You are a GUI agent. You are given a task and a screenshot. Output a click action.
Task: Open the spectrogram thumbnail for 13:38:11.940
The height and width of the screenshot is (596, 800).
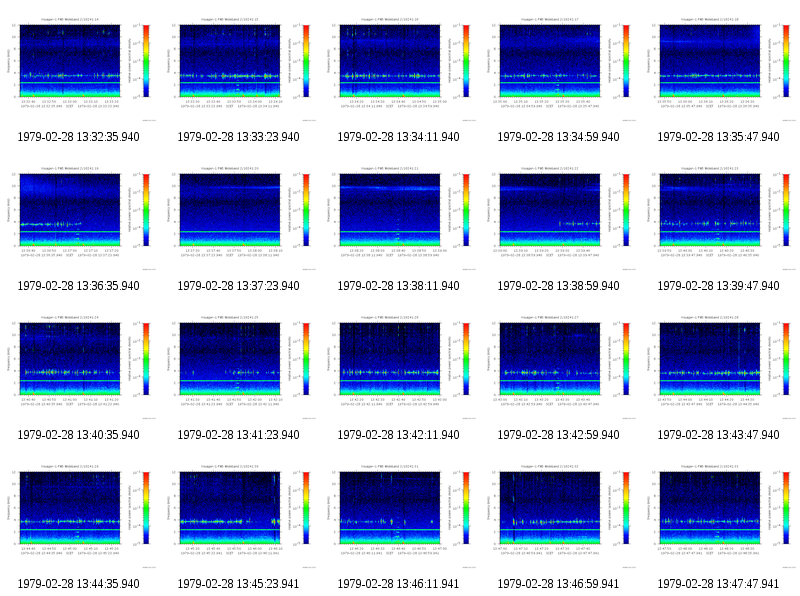[x=398, y=218]
